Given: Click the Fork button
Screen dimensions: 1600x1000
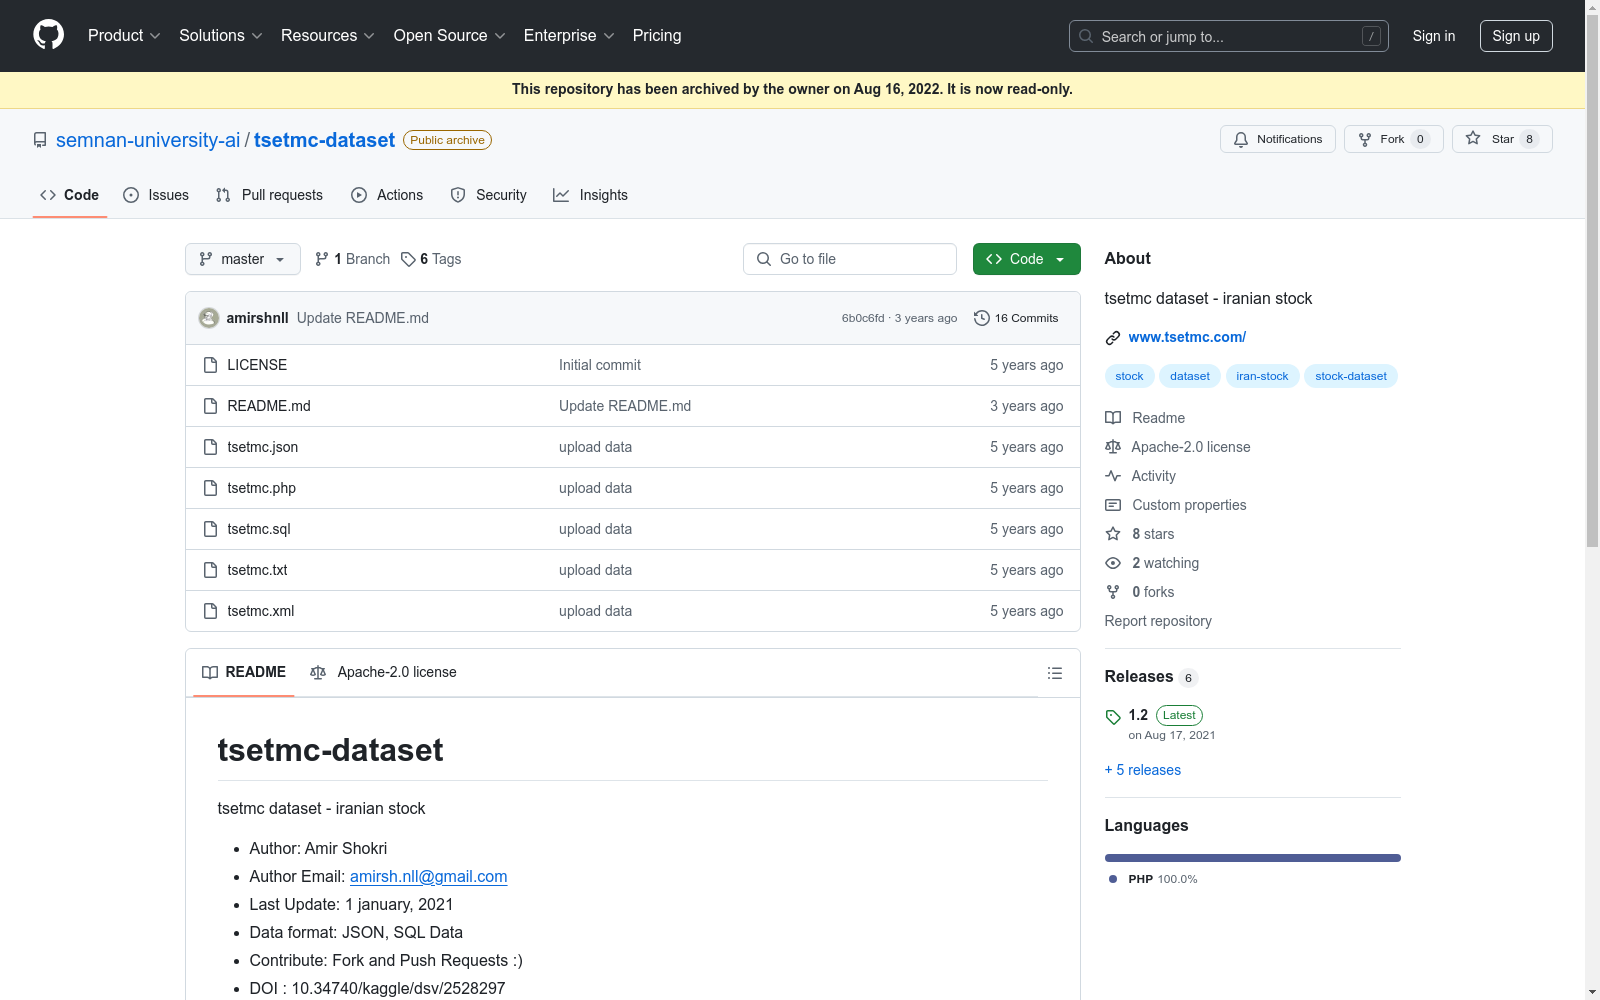Looking at the screenshot, I should [x=1394, y=139].
